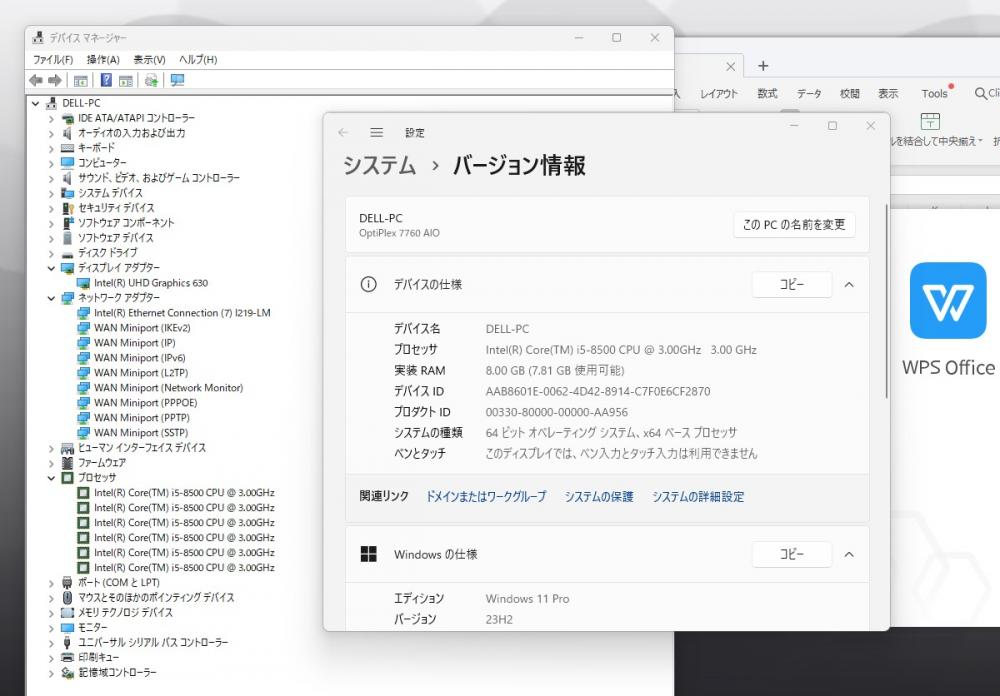1000x696 pixels.
Task: Collapse the デバイスの仕様 section chevron
Action: [849, 285]
